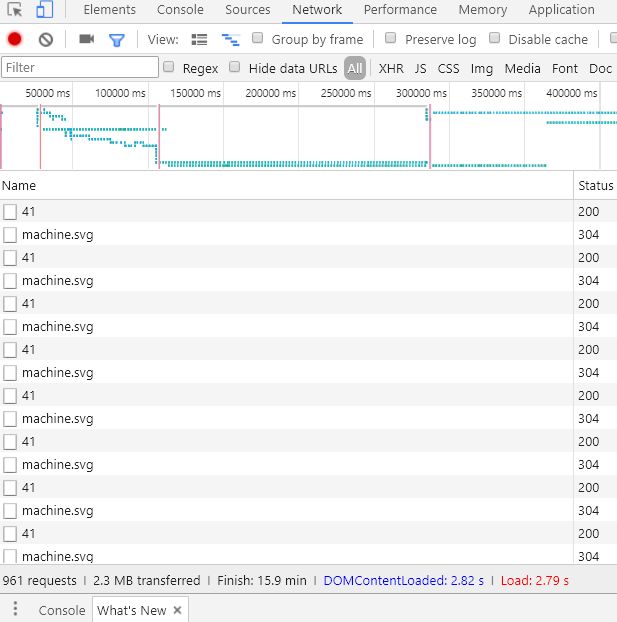
Task: Capture screenshots with the camera icon
Action: (86, 39)
